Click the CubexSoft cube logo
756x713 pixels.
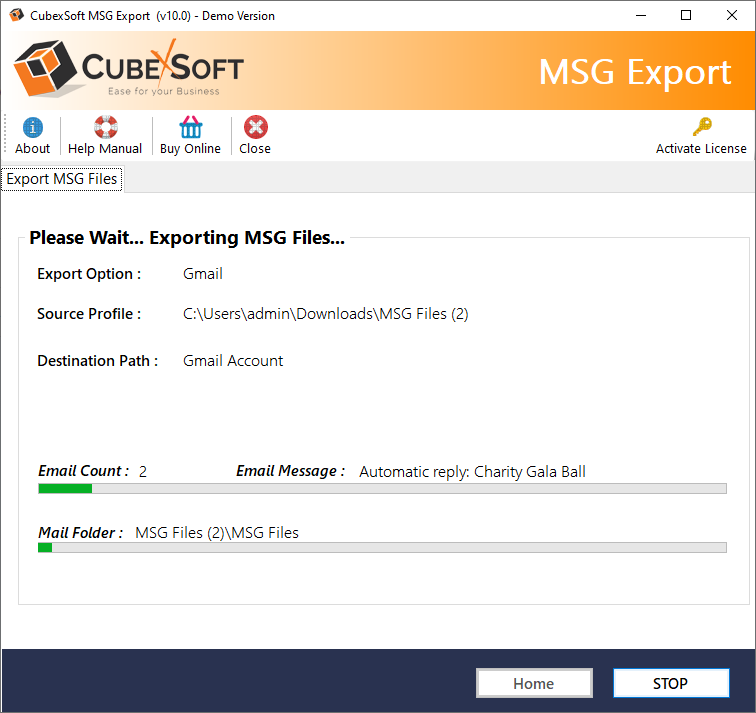[x=45, y=71]
